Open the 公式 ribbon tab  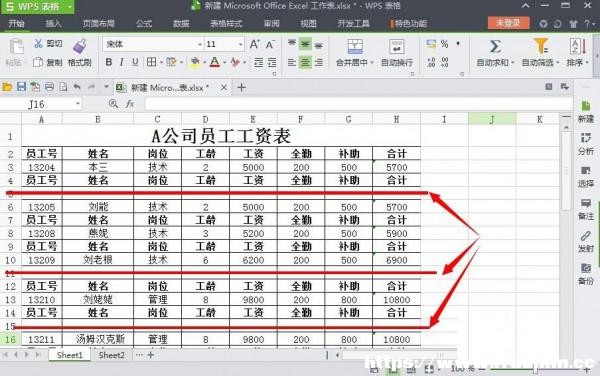pos(143,24)
